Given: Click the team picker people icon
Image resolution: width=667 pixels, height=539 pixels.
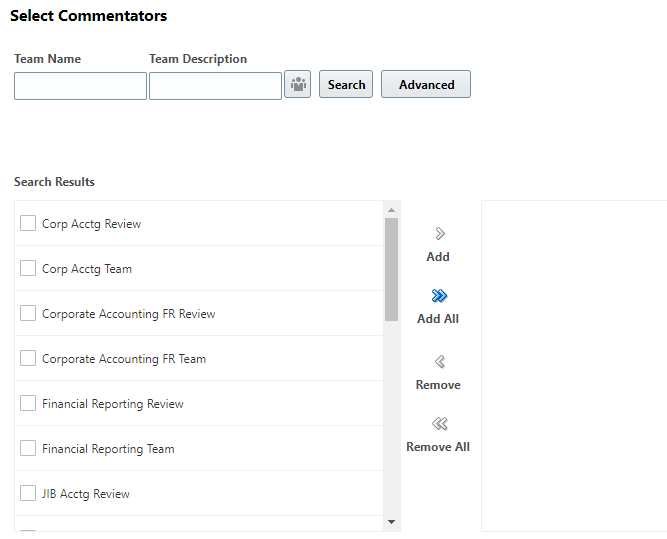Looking at the screenshot, I should point(297,84).
